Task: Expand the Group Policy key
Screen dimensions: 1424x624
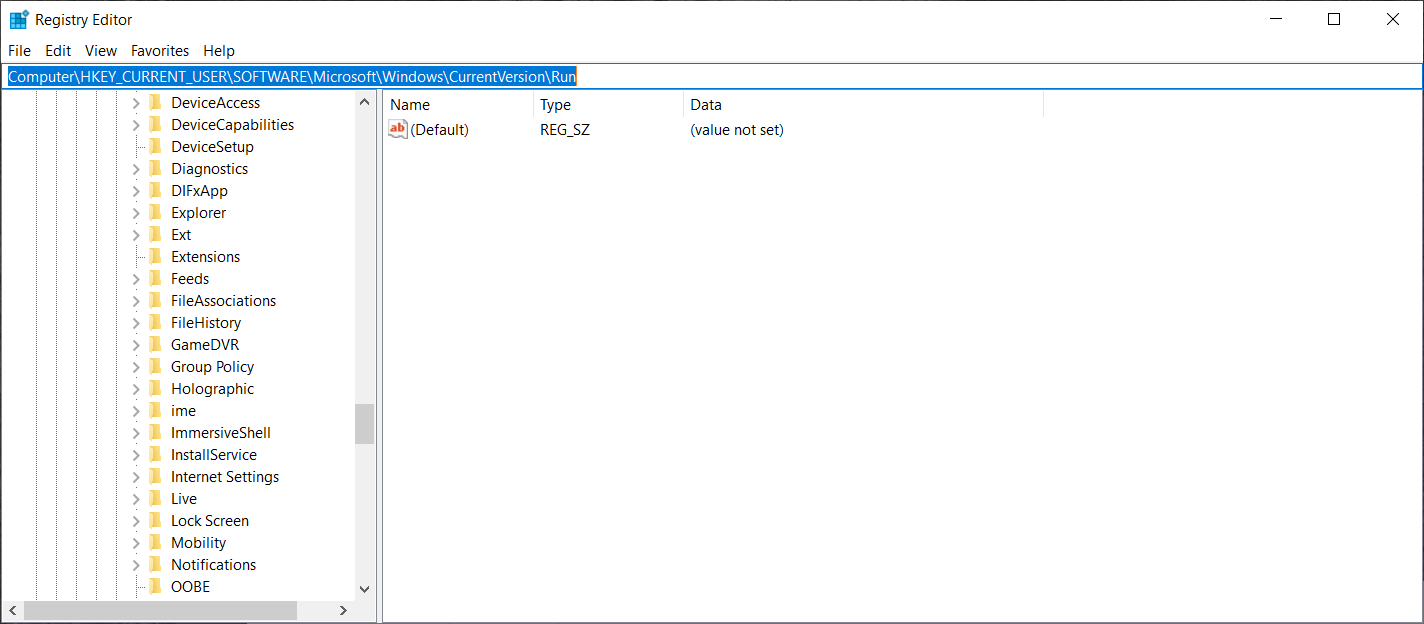Action: tap(136, 366)
